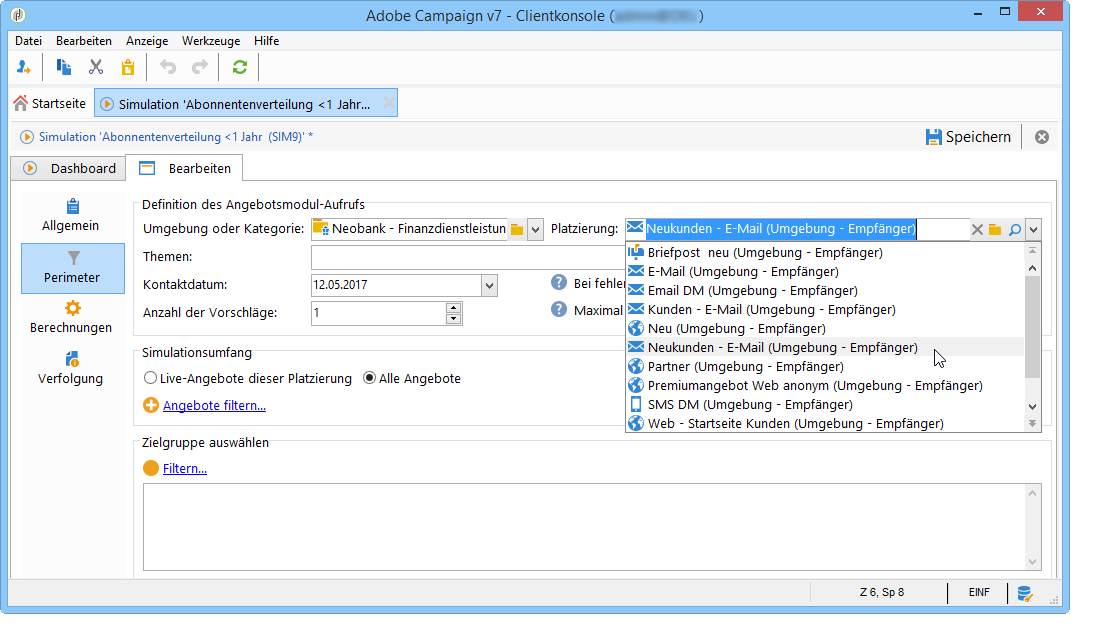The image size is (1093, 633).
Task: Open the Perimeter section
Action: pyautogui.click(x=72, y=268)
